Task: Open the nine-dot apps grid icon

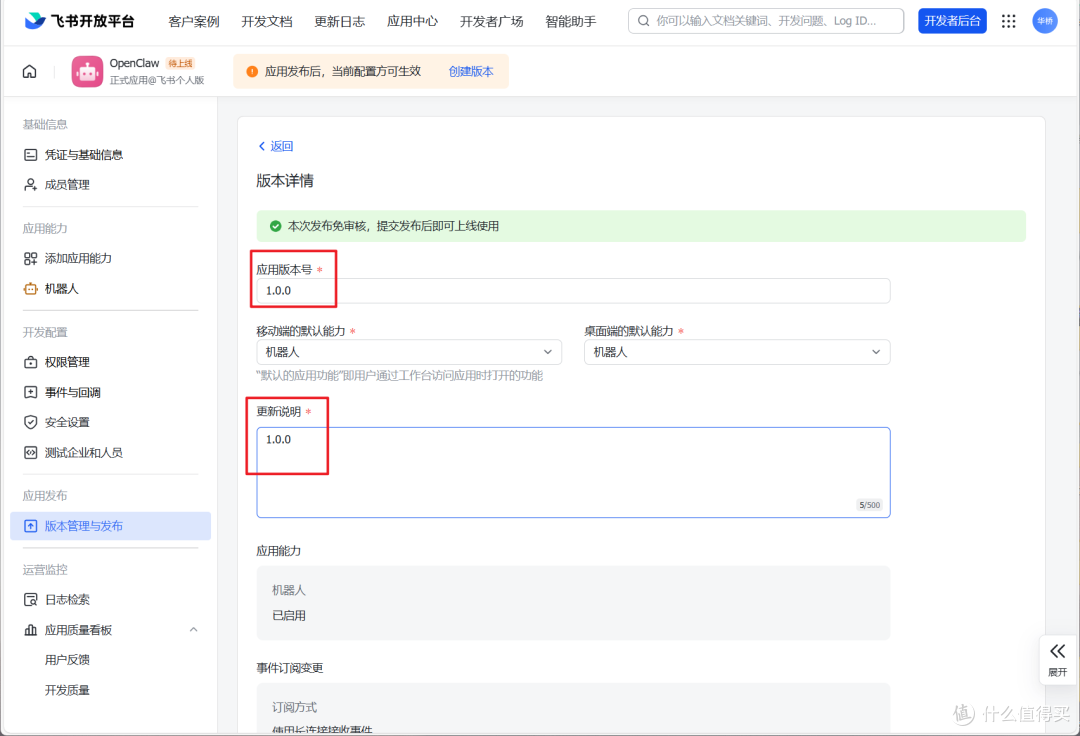Action: point(1008,21)
